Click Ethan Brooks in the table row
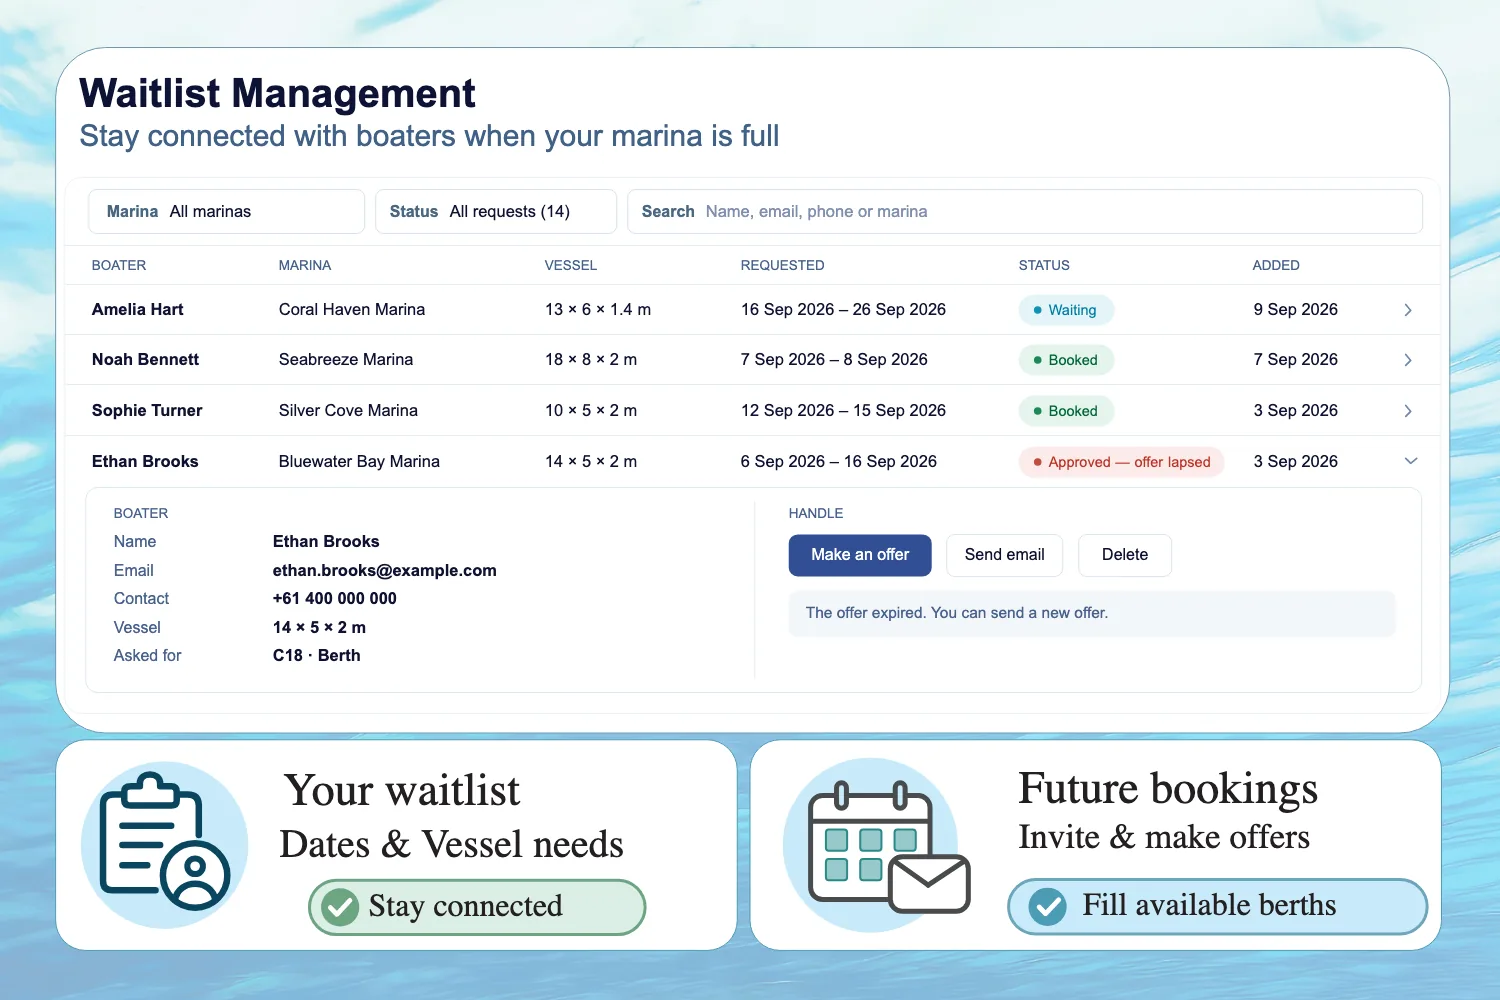The image size is (1500, 1000). pos(145,462)
